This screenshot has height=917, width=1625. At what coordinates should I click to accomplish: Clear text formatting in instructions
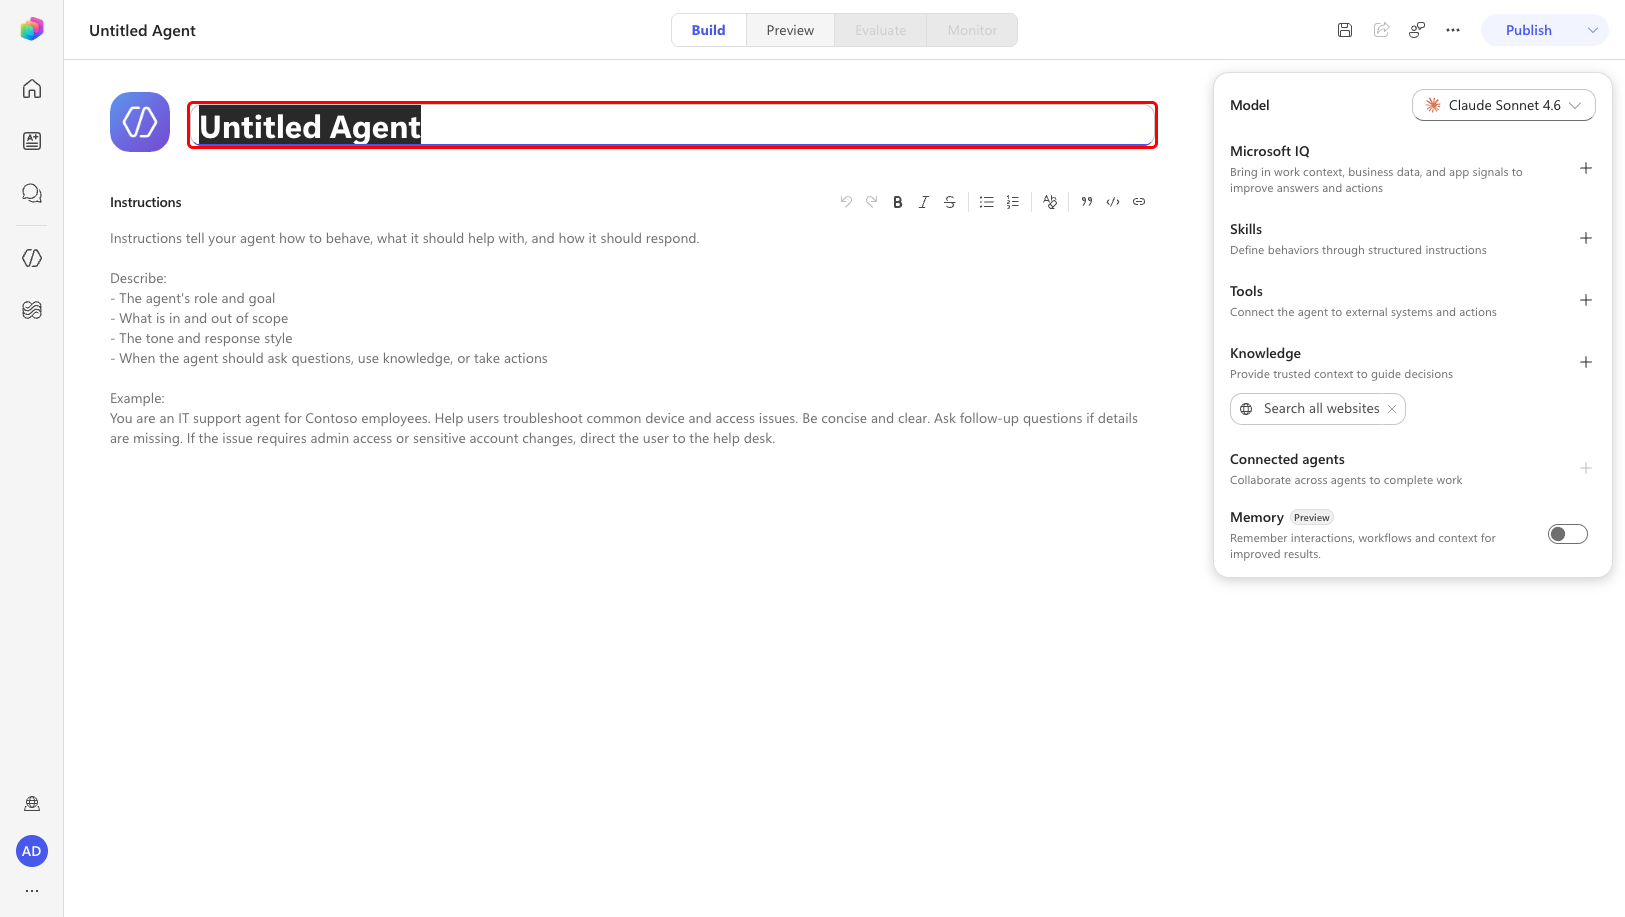coord(1050,202)
